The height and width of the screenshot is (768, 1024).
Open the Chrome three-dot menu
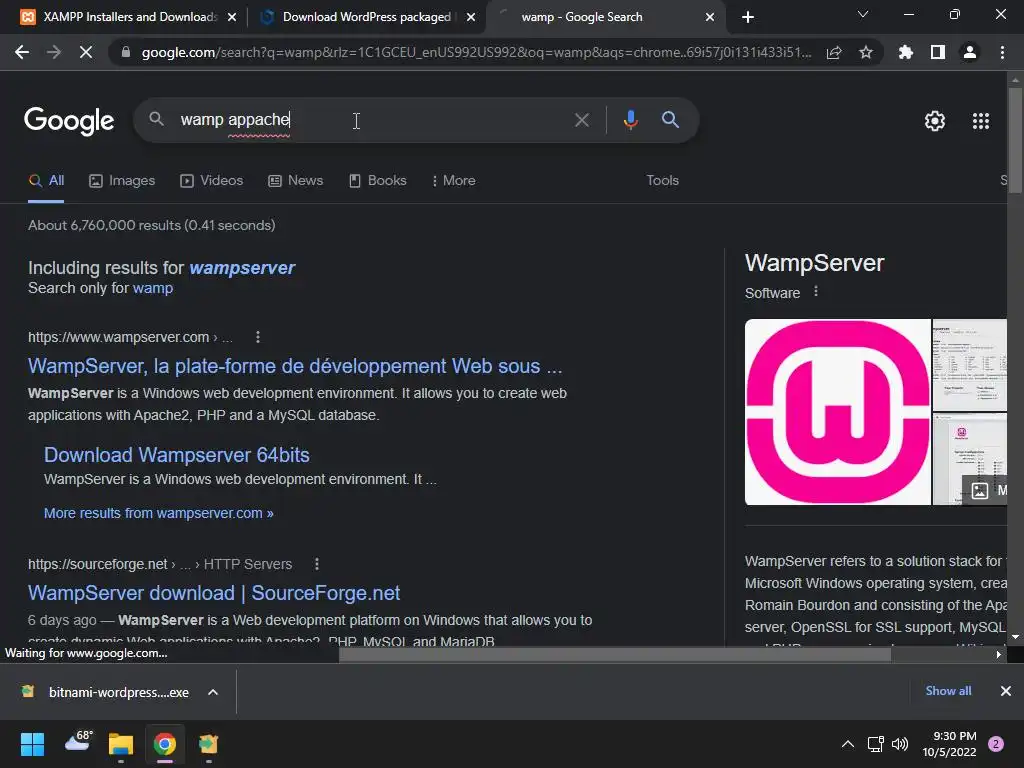coord(1002,52)
